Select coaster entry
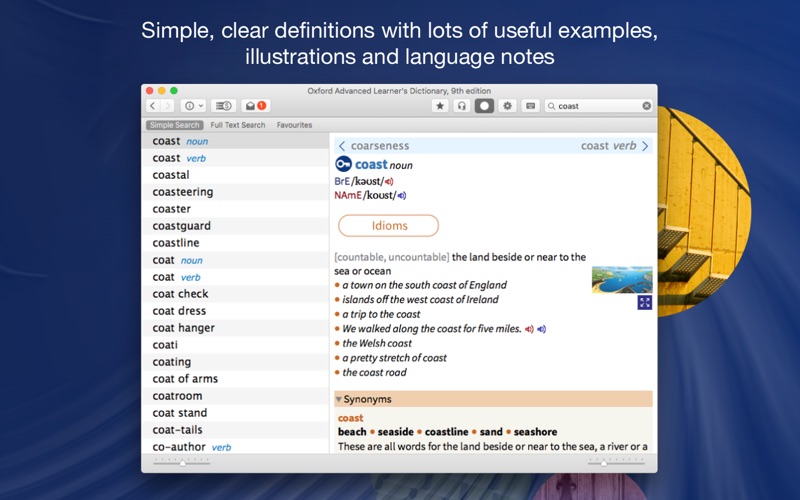This screenshot has height=500, width=800. (235, 209)
